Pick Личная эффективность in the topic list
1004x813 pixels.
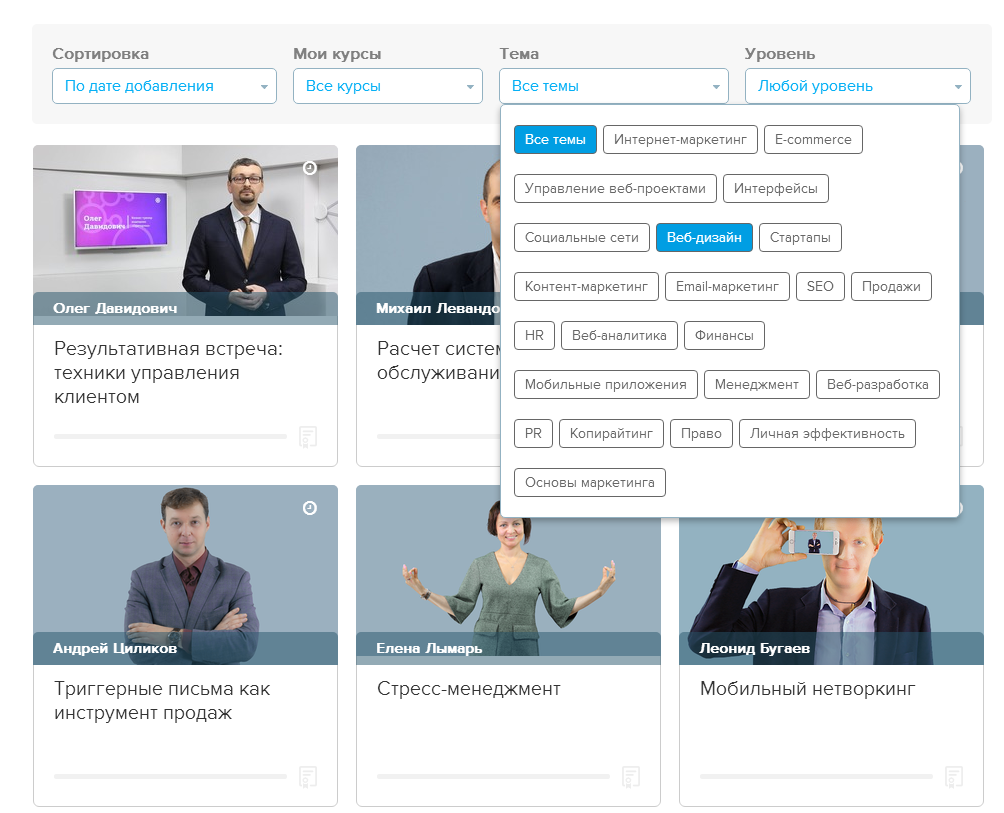tap(827, 433)
